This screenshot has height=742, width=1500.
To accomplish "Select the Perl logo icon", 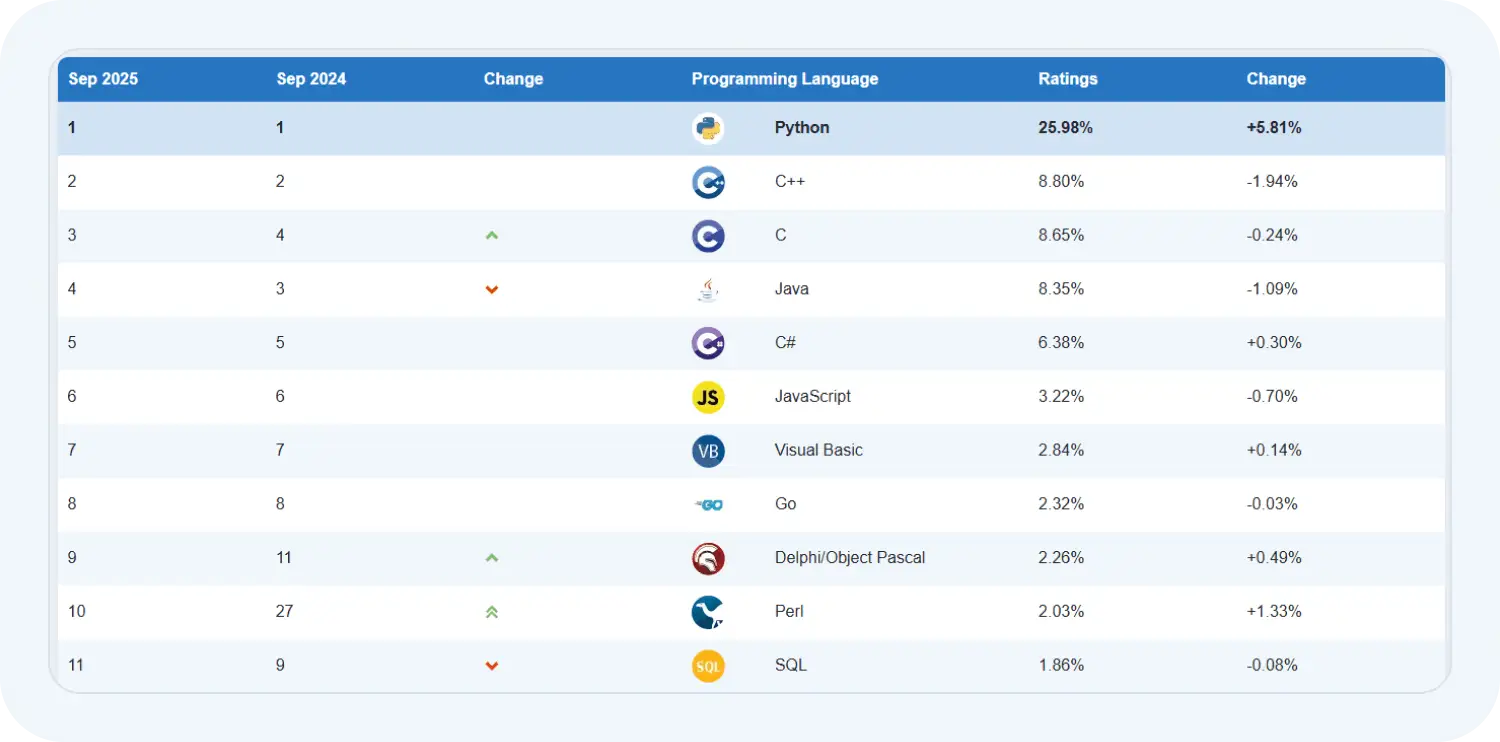I will (708, 612).
